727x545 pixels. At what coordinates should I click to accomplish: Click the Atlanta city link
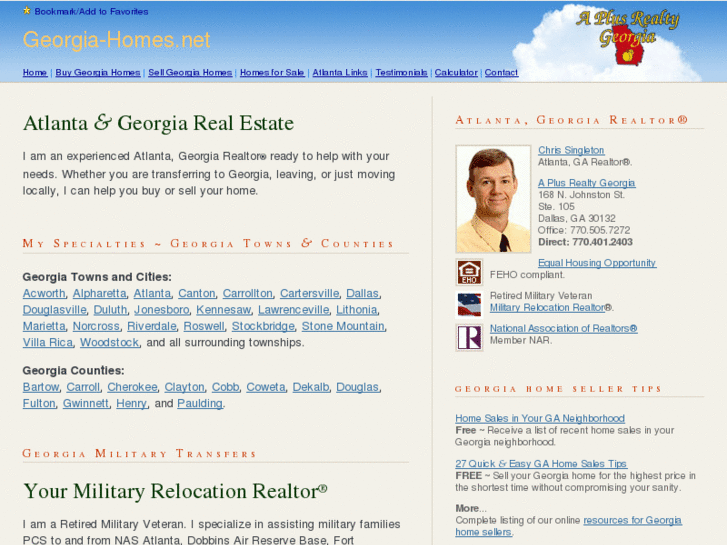[x=152, y=294]
